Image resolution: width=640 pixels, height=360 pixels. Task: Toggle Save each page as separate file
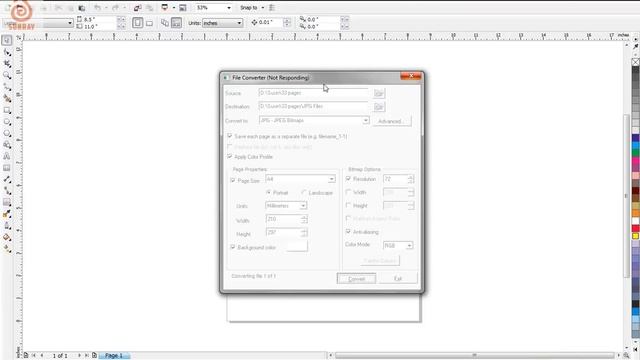click(x=230, y=136)
